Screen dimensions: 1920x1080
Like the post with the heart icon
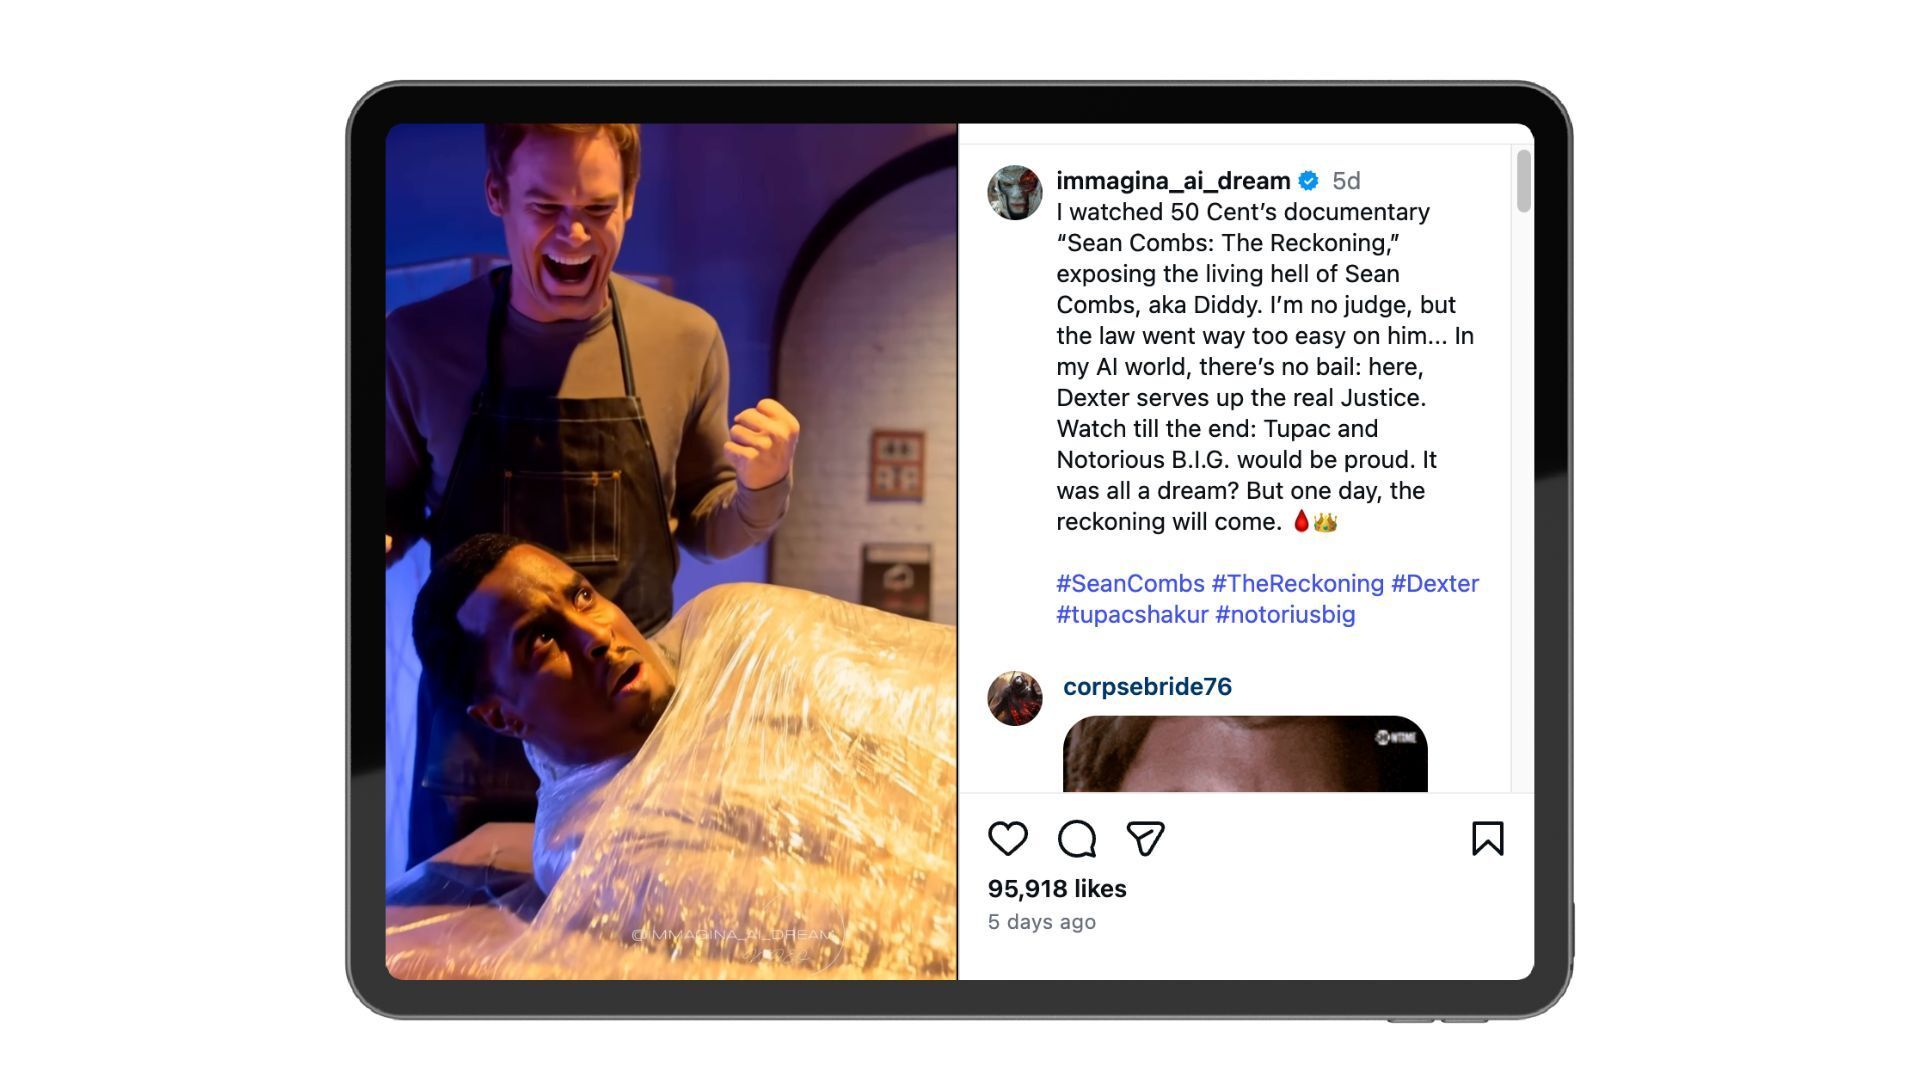pyautogui.click(x=1007, y=839)
